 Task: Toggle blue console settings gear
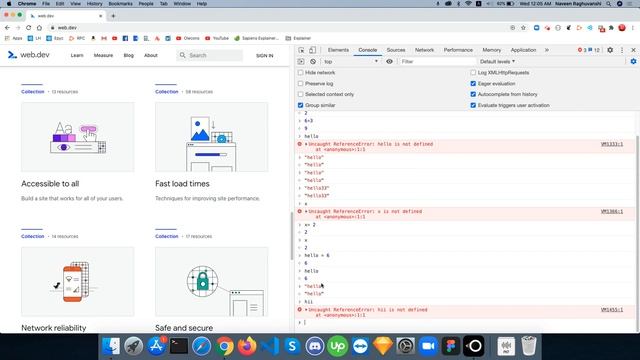pyautogui.click(x=633, y=61)
